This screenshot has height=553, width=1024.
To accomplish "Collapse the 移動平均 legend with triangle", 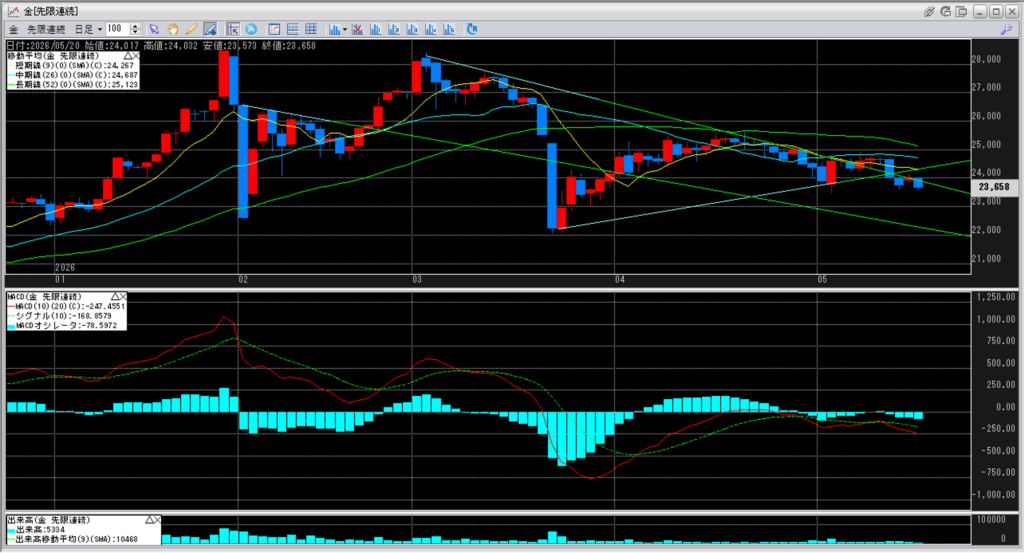I will (128, 57).
